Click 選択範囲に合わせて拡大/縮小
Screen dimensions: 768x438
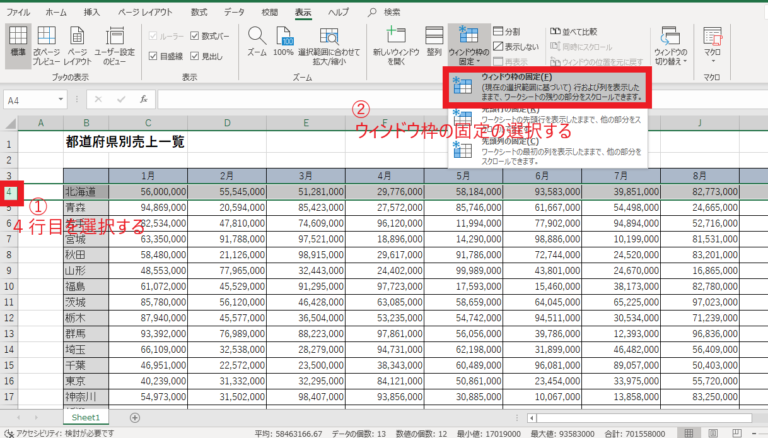(x=329, y=46)
